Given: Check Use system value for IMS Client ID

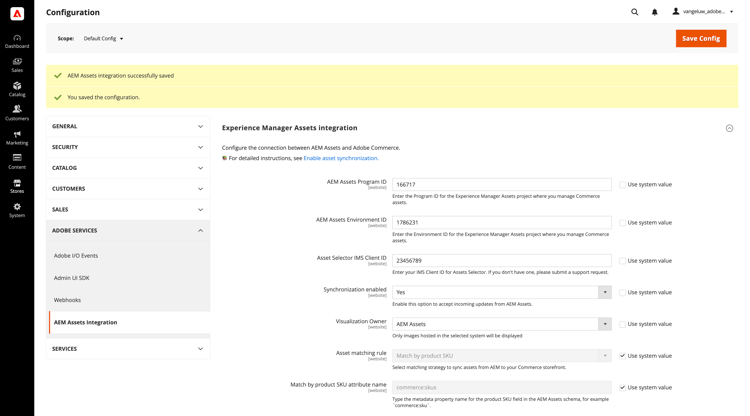Looking at the screenshot, I should 622,261.
